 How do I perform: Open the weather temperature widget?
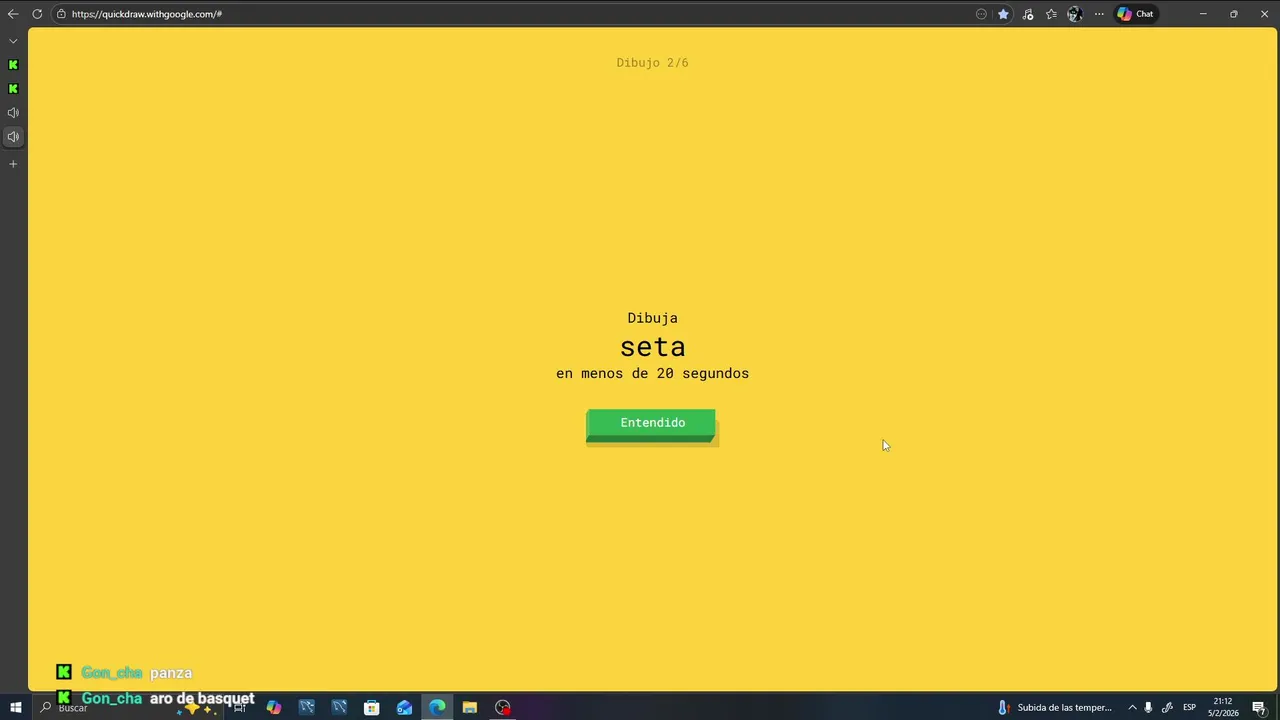1054,708
